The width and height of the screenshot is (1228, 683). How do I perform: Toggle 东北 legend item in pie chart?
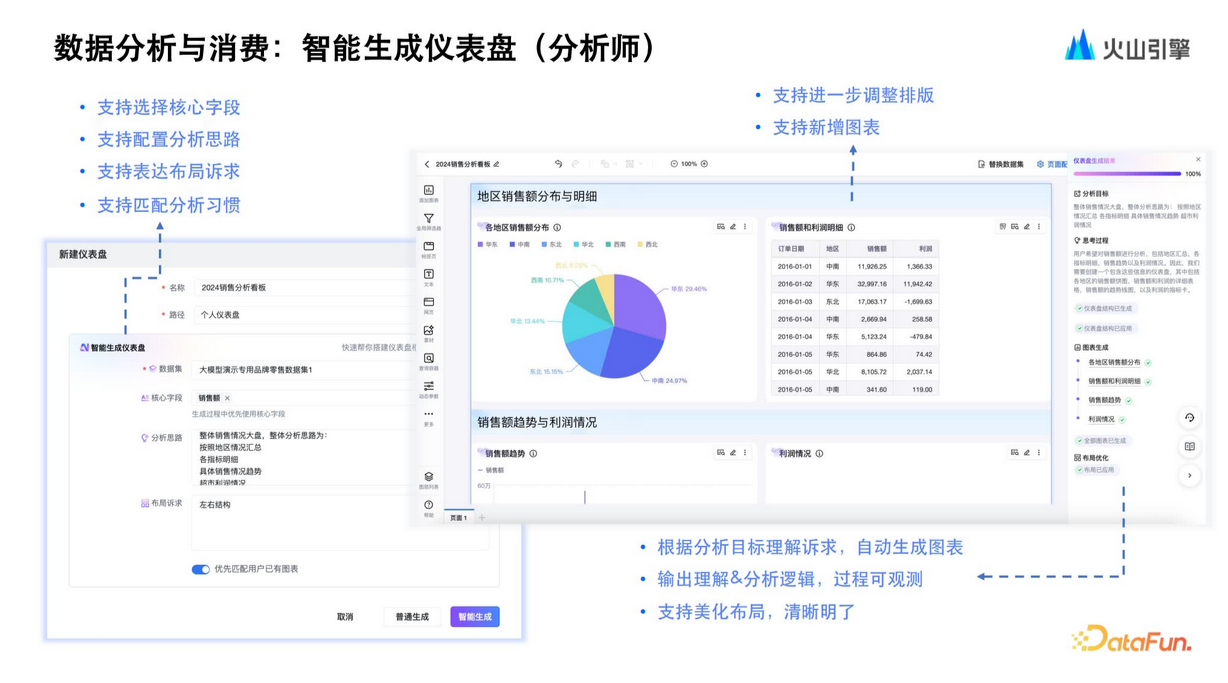pos(552,244)
